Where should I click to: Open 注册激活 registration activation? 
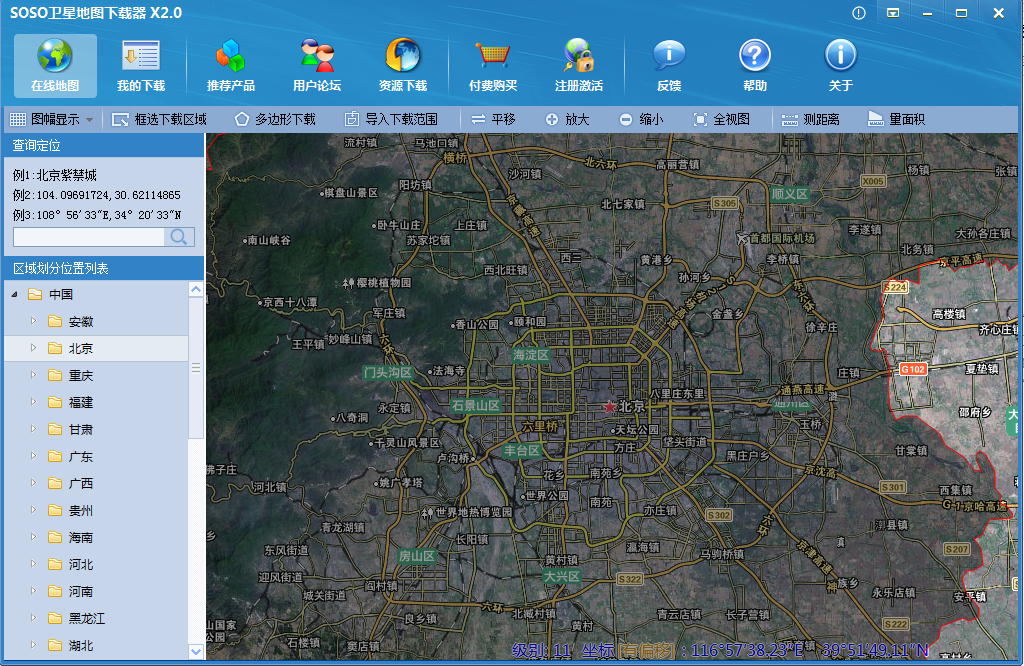coord(579,66)
